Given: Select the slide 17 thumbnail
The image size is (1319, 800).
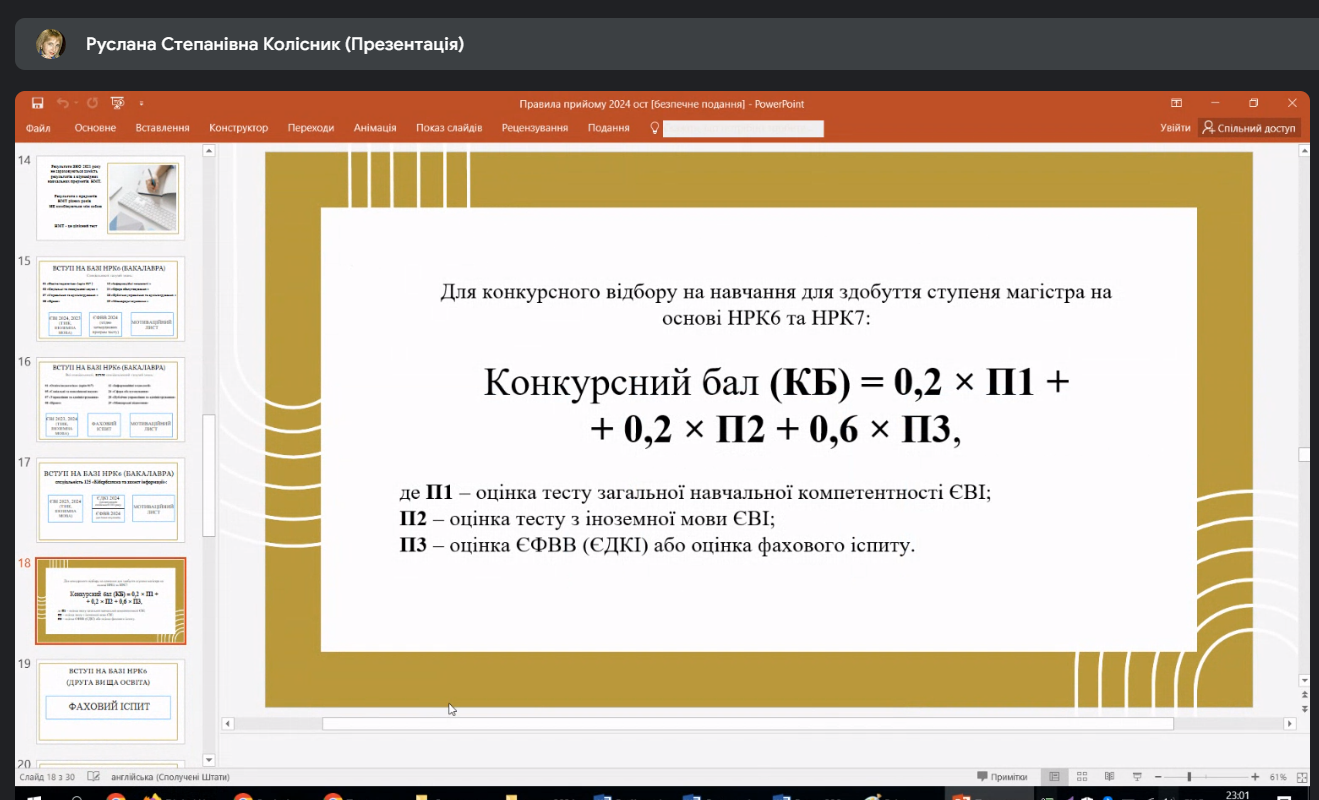Looking at the screenshot, I should click(x=111, y=501).
